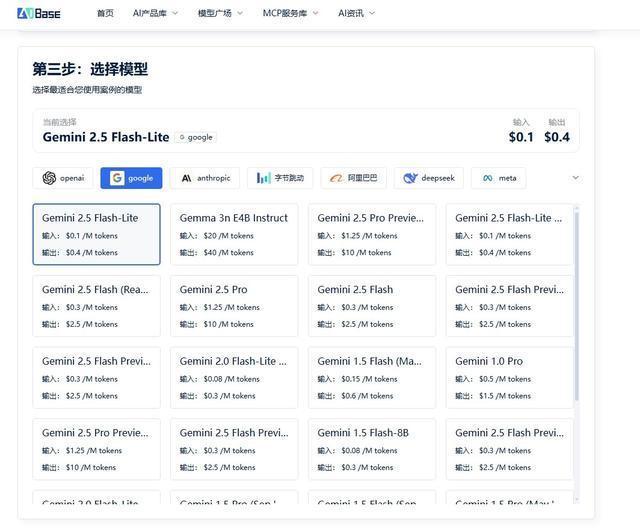Click the google tag beside current model
Screen dimensions: 640x529
point(196,138)
